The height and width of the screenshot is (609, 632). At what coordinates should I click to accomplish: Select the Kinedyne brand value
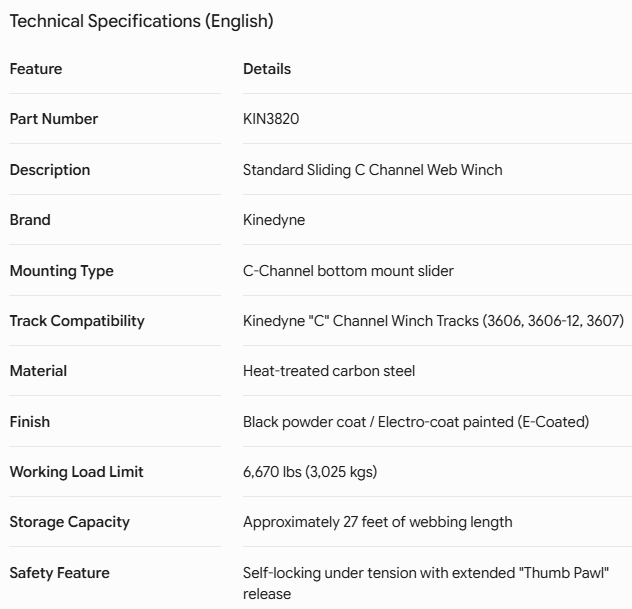274,220
